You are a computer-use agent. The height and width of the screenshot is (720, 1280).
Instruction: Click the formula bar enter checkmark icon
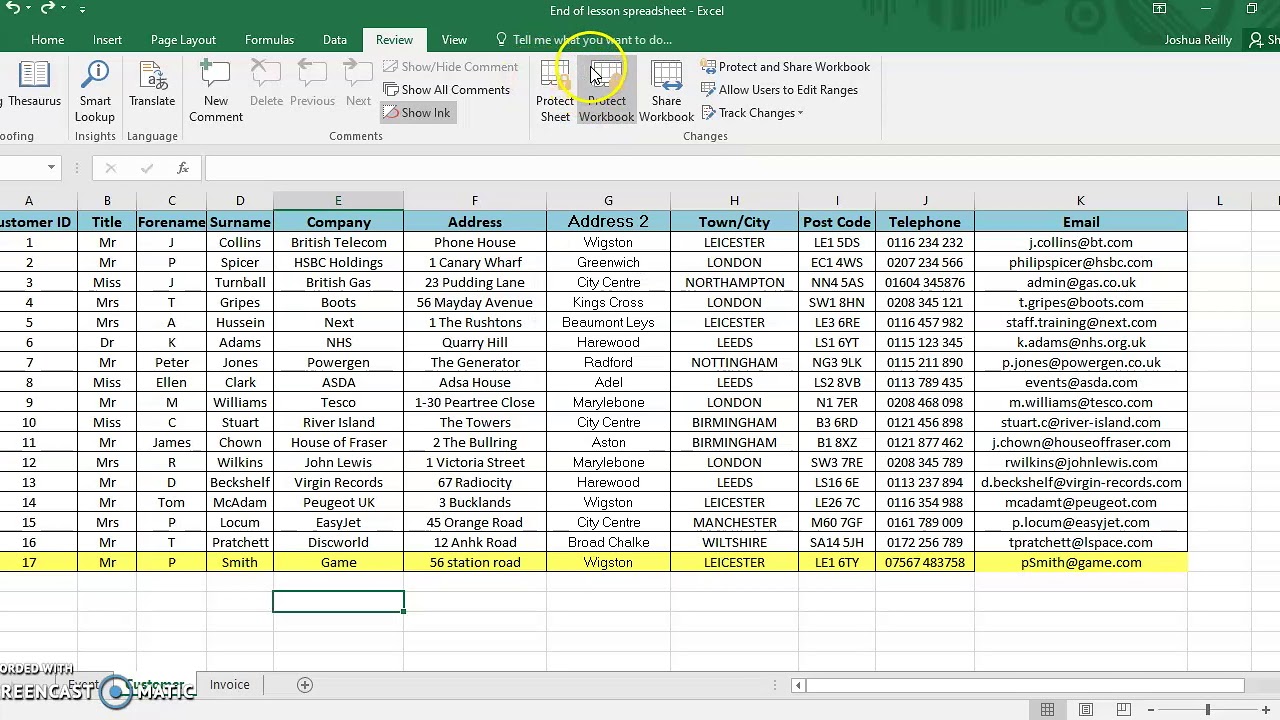[147, 168]
